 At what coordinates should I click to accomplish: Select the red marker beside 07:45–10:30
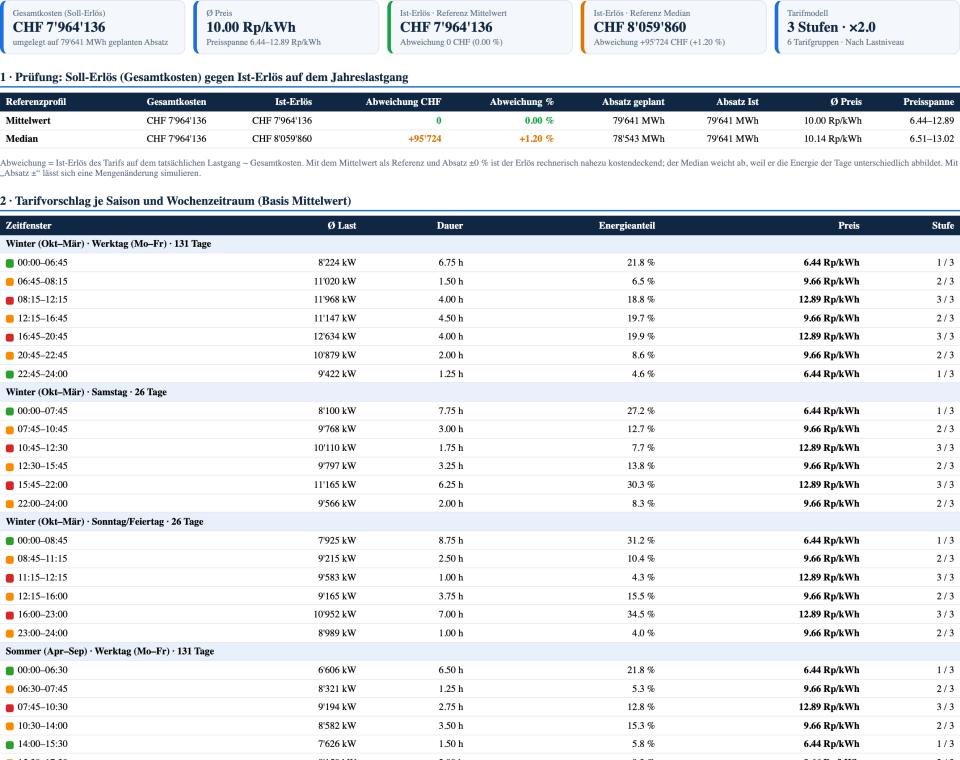(10, 707)
